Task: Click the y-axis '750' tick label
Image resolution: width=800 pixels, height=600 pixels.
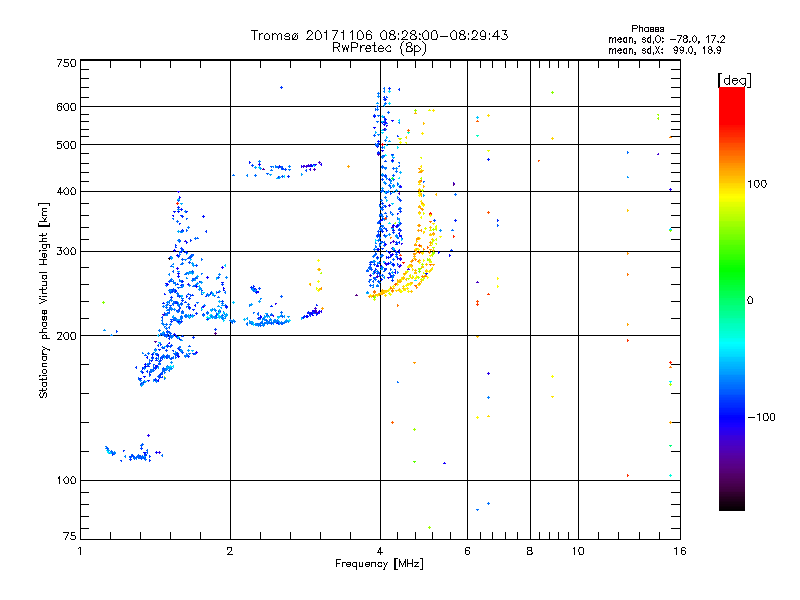Action: [x=66, y=63]
